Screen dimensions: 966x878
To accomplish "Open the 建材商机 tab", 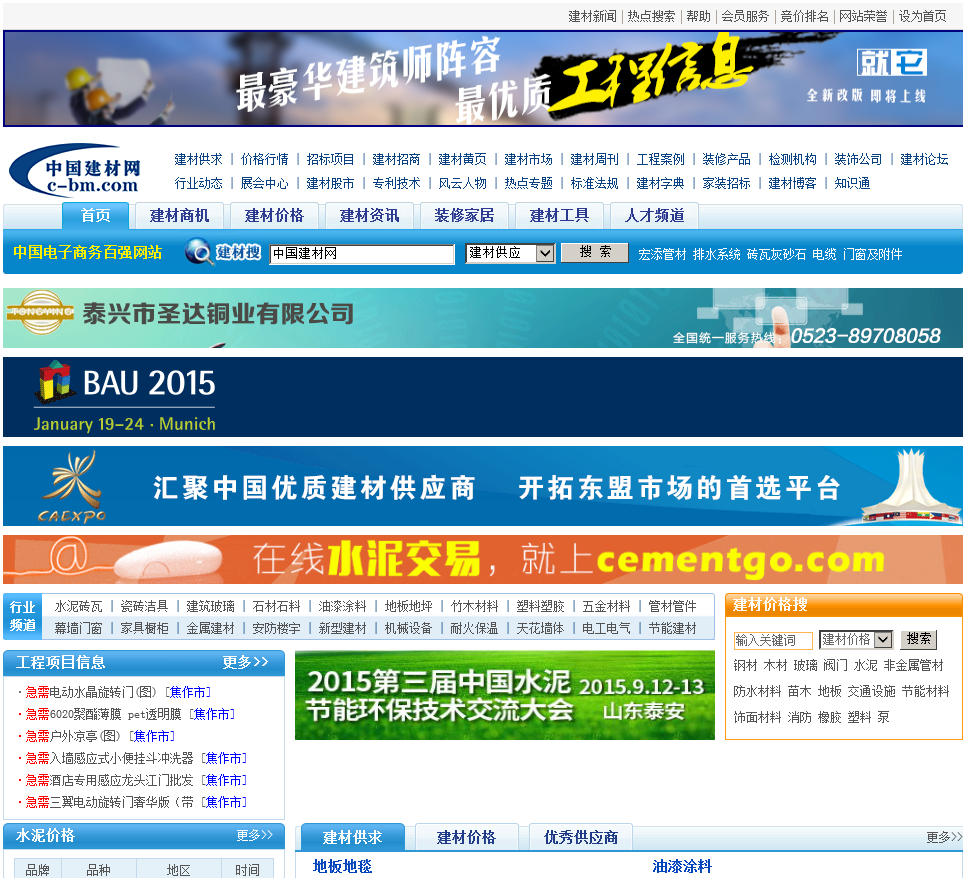I will click(x=179, y=216).
